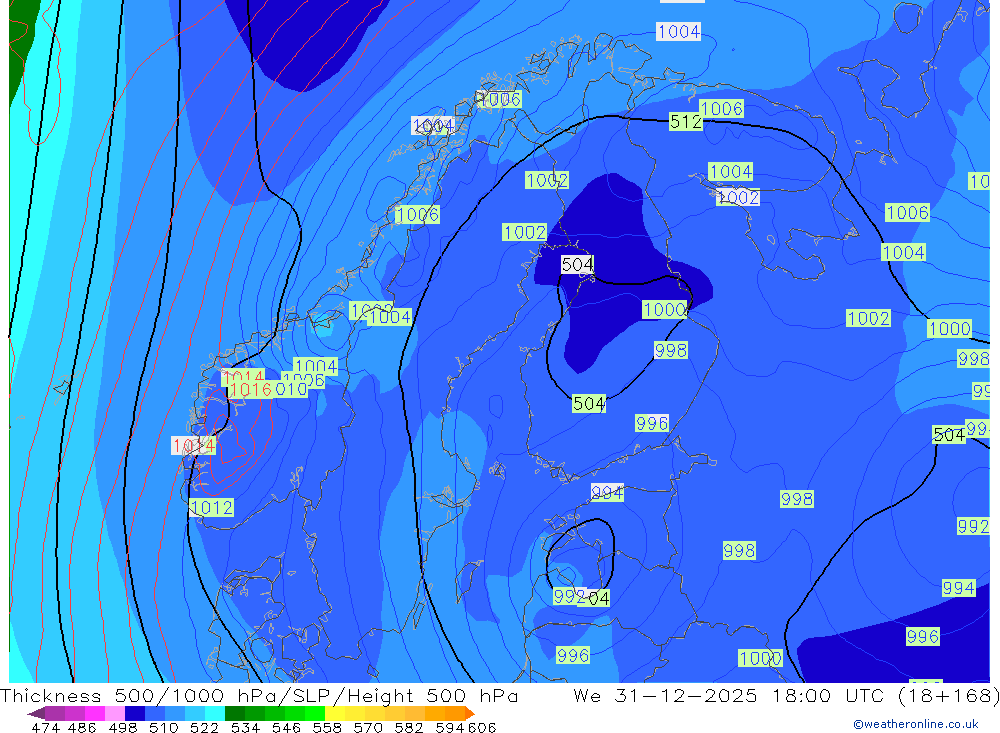Click the legend value 474
Image resolution: width=1000 pixels, height=733 pixels.
pos(46,728)
